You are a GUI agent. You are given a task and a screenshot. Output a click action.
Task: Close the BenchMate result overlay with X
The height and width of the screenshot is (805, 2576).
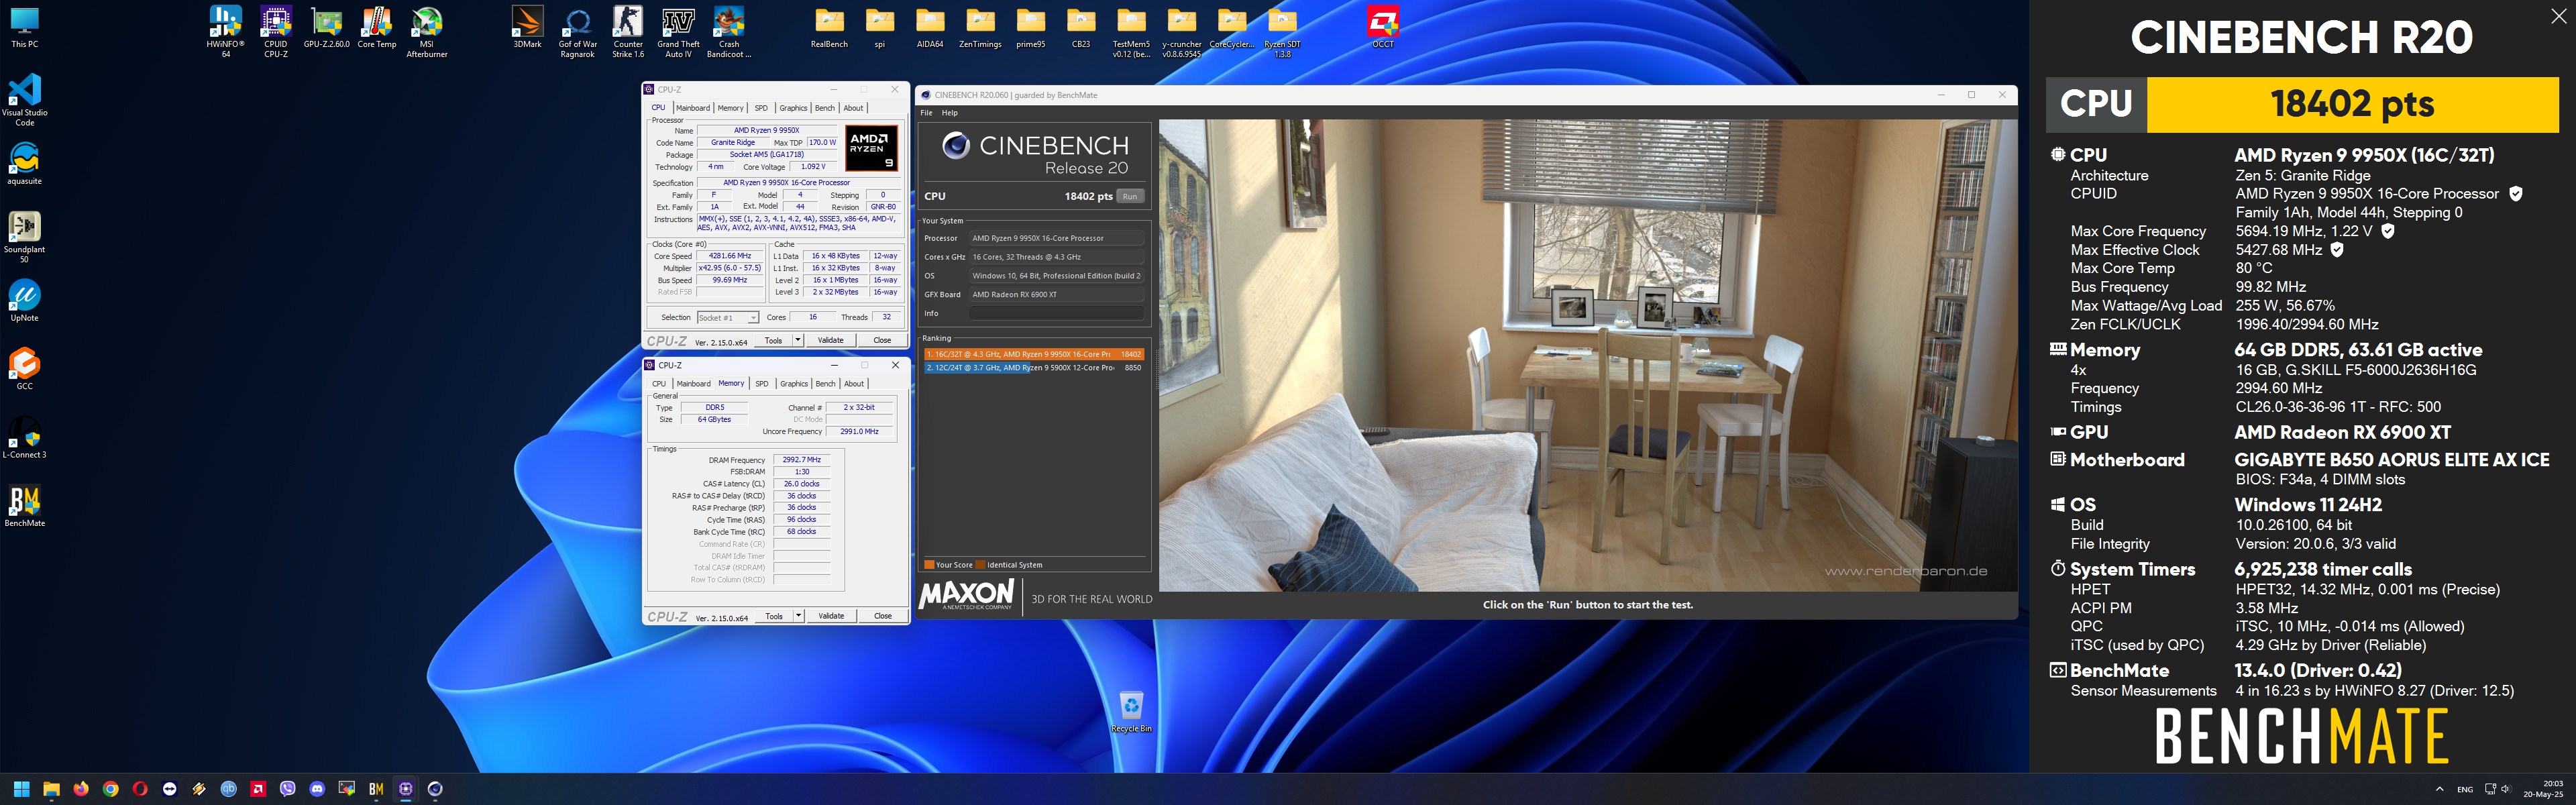pos(2558,16)
